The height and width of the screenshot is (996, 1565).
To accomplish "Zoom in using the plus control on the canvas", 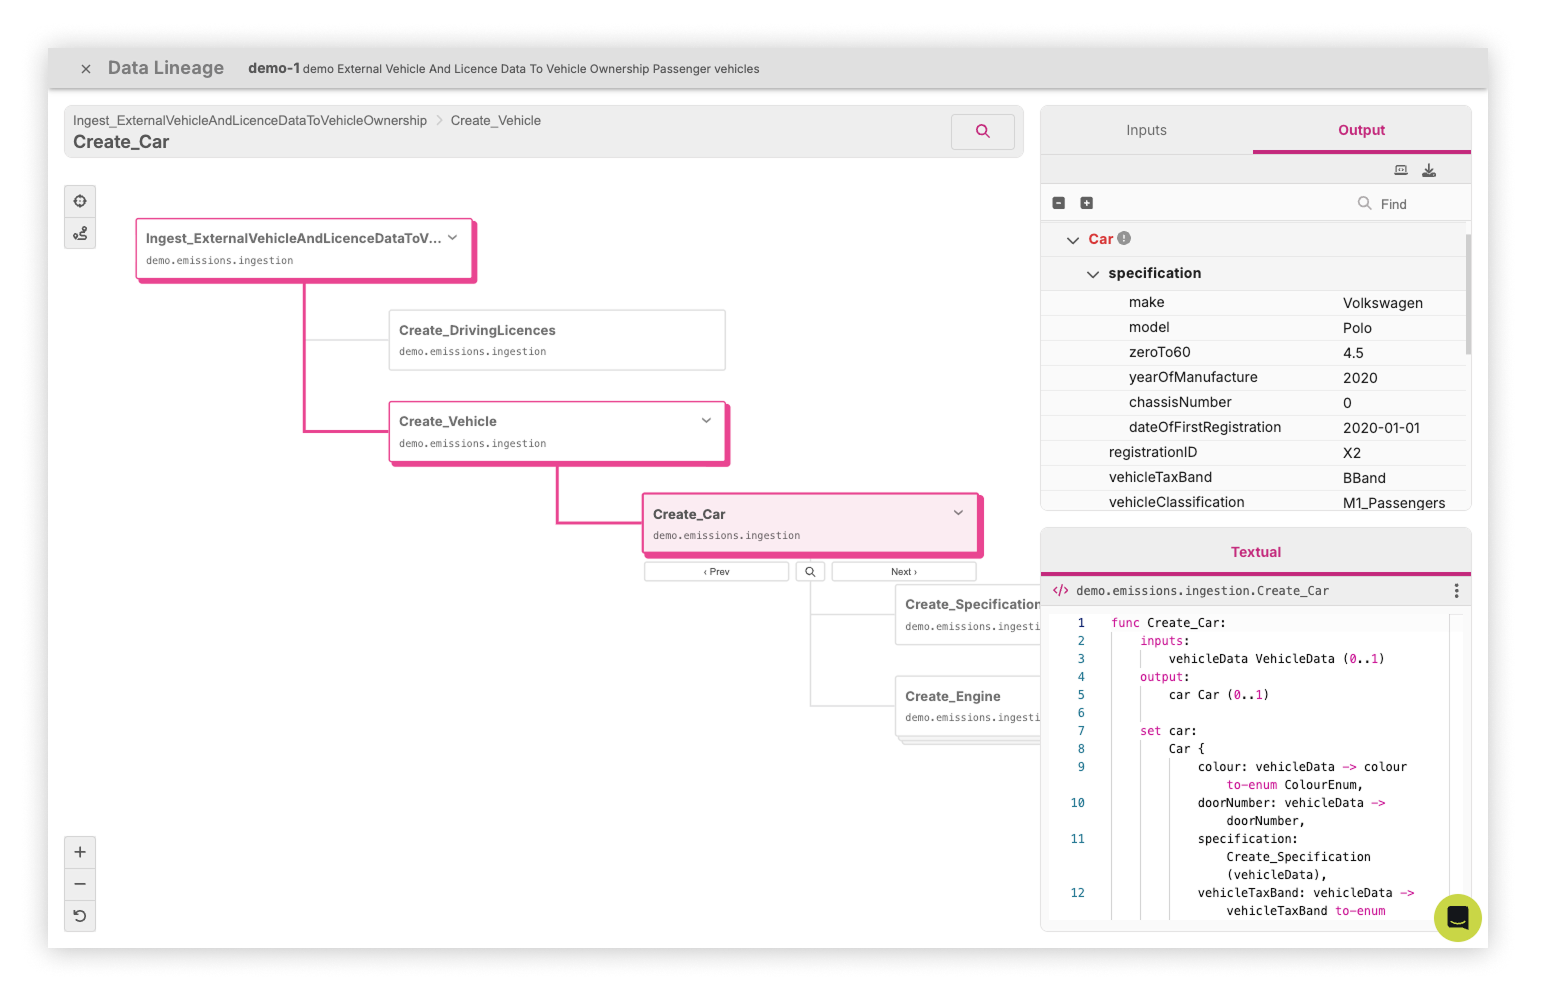I will [x=80, y=852].
